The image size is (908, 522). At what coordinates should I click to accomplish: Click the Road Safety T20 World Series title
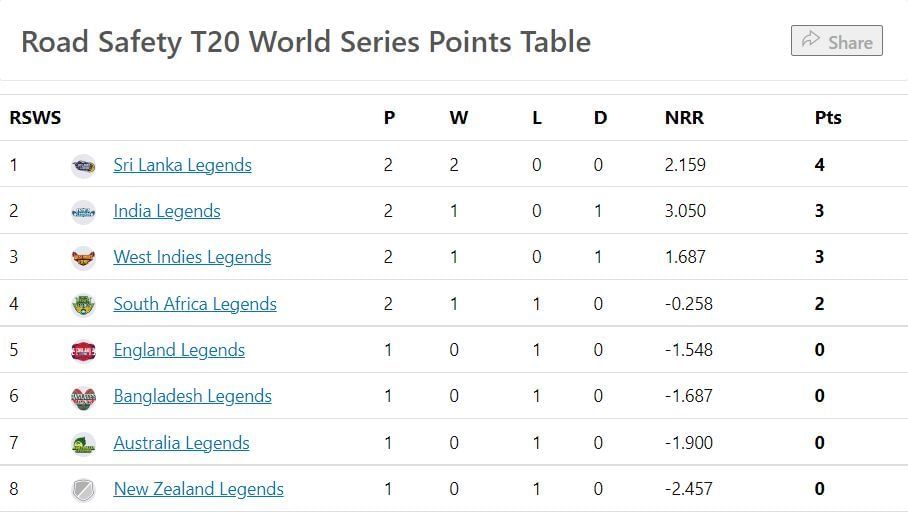coord(306,42)
